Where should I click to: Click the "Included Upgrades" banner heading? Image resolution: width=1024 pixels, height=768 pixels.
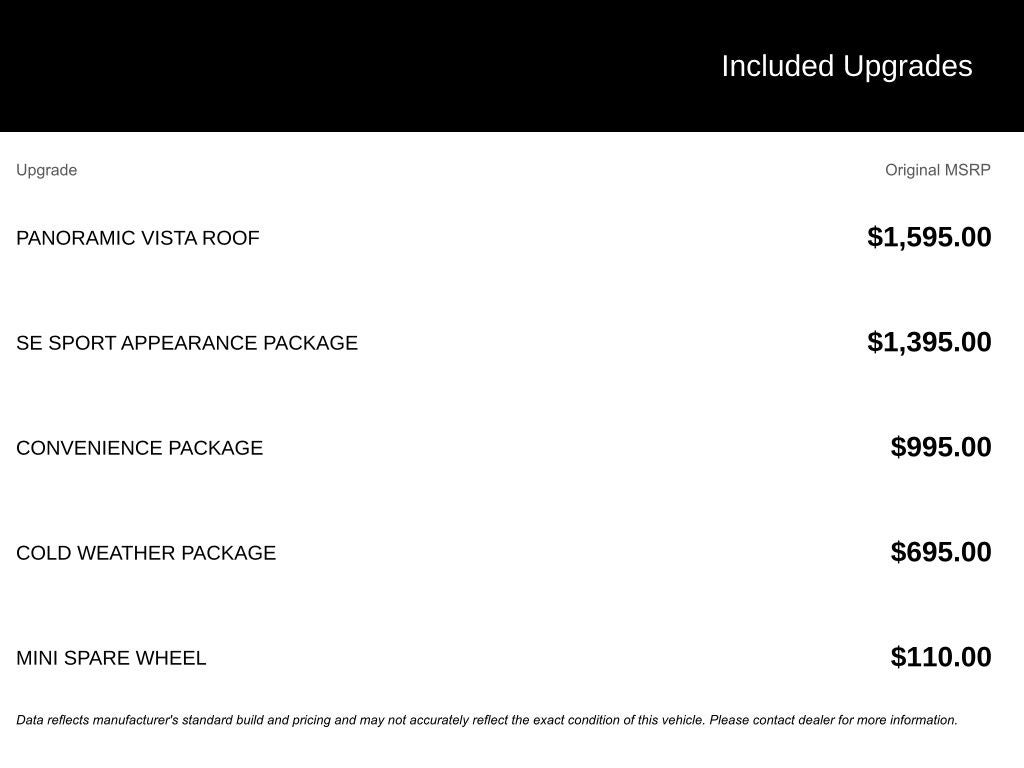(x=846, y=66)
